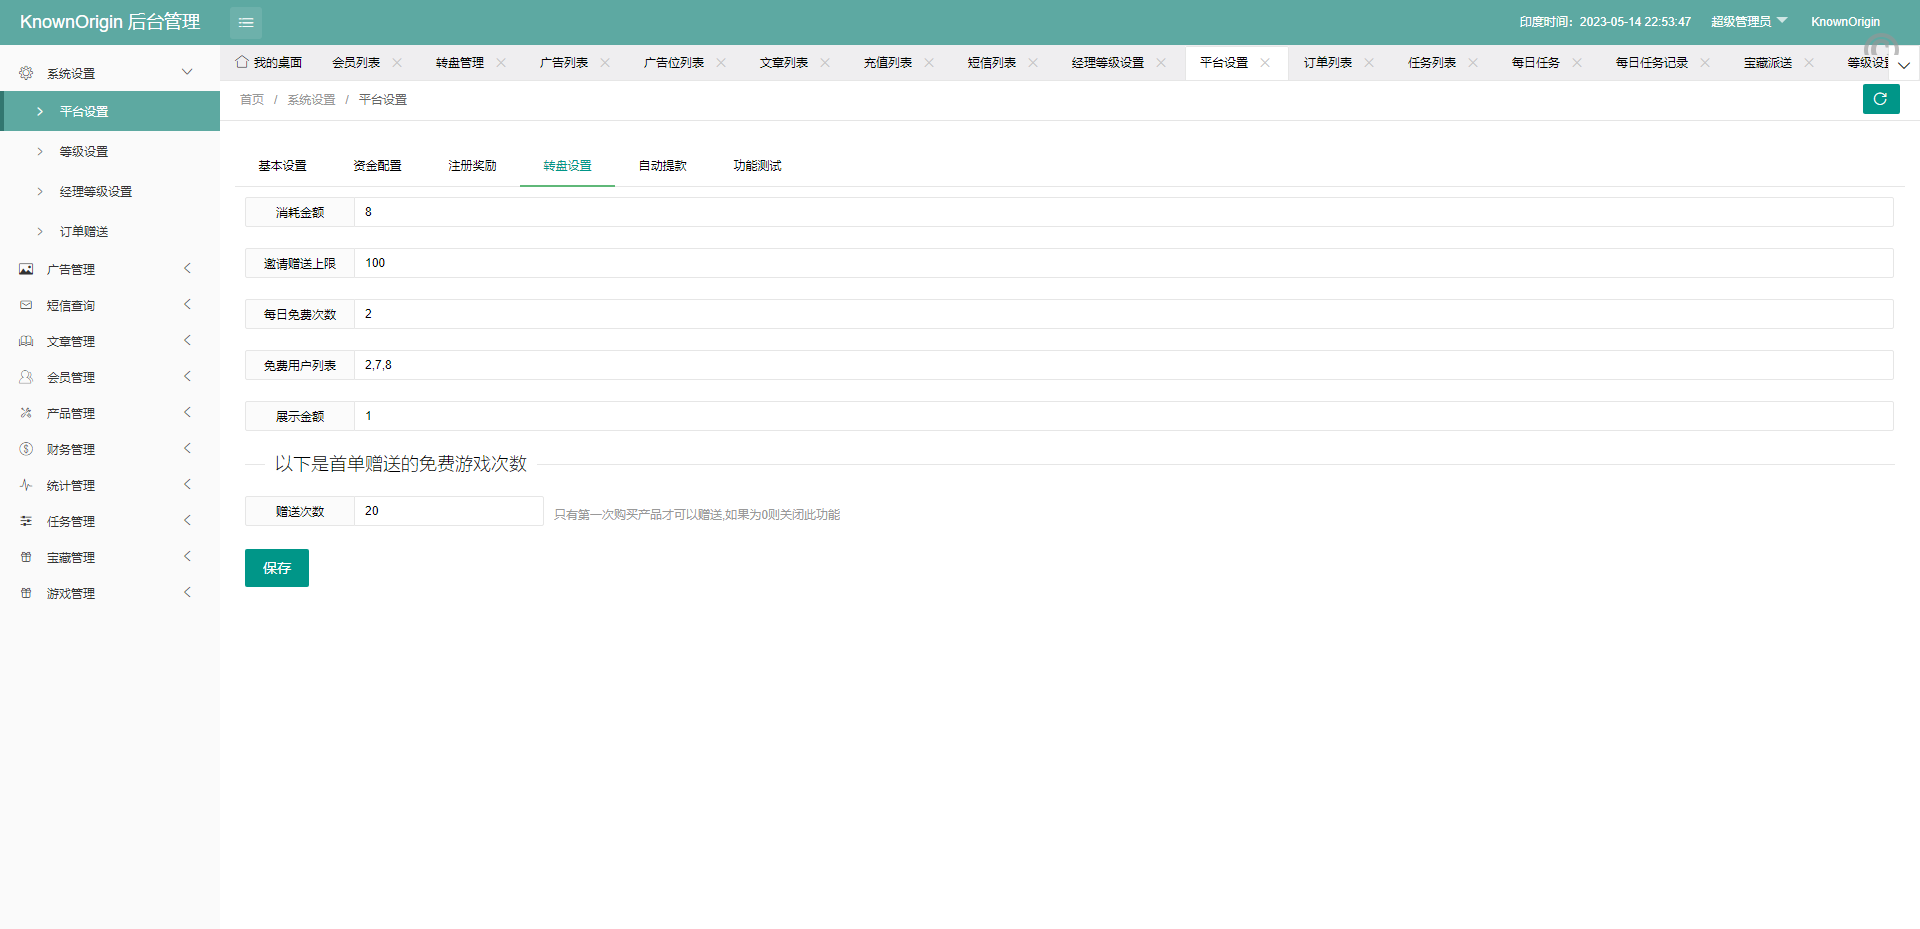
Task: Open 等级设置 in the sidebar
Action: click(x=84, y=152)
